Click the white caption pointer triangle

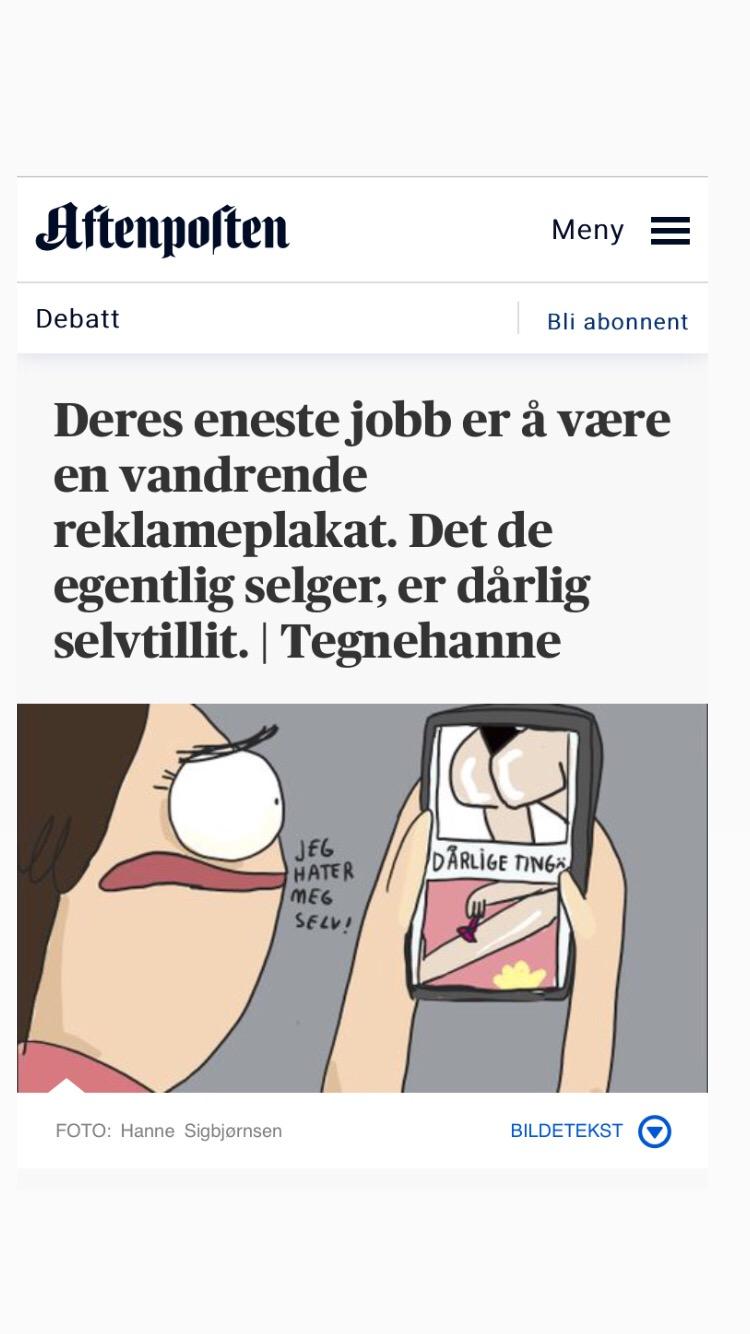coord(66,1085)
